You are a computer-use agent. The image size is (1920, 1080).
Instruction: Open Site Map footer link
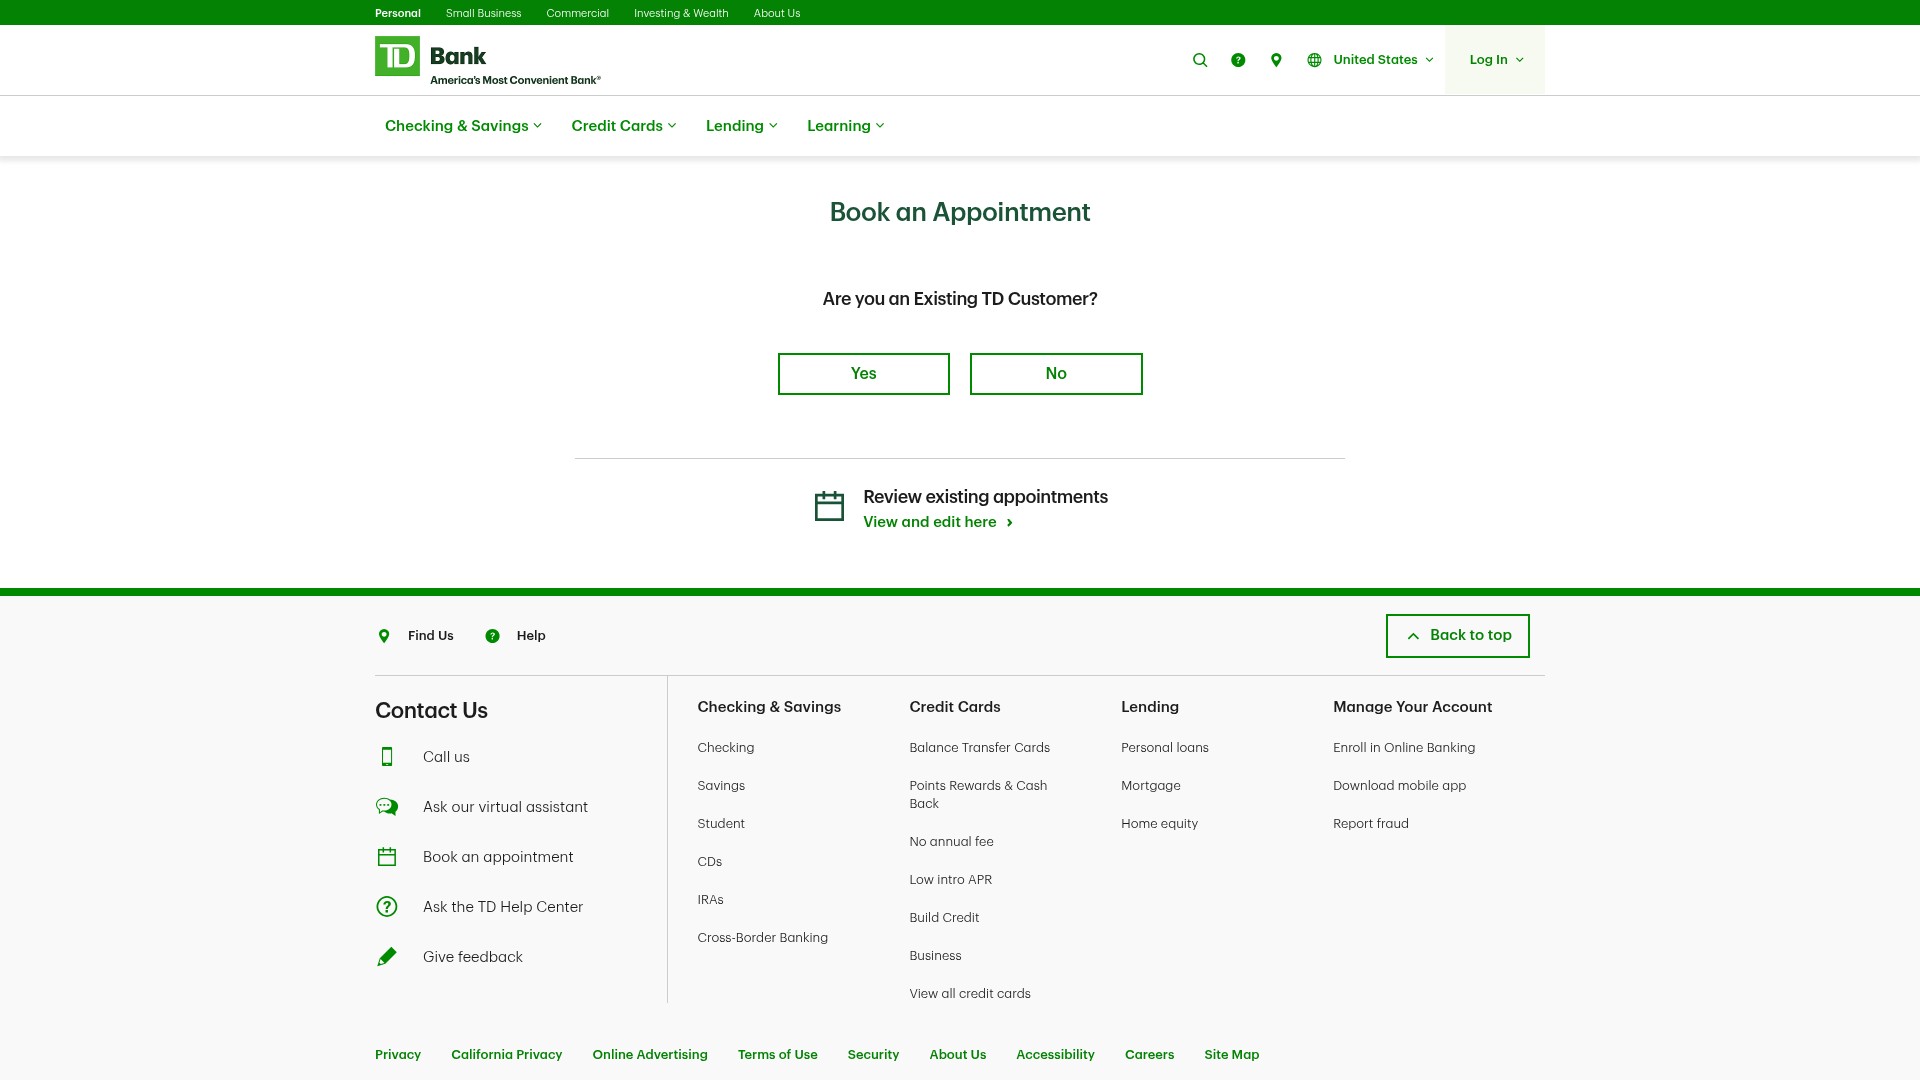click(1232, 1055)
